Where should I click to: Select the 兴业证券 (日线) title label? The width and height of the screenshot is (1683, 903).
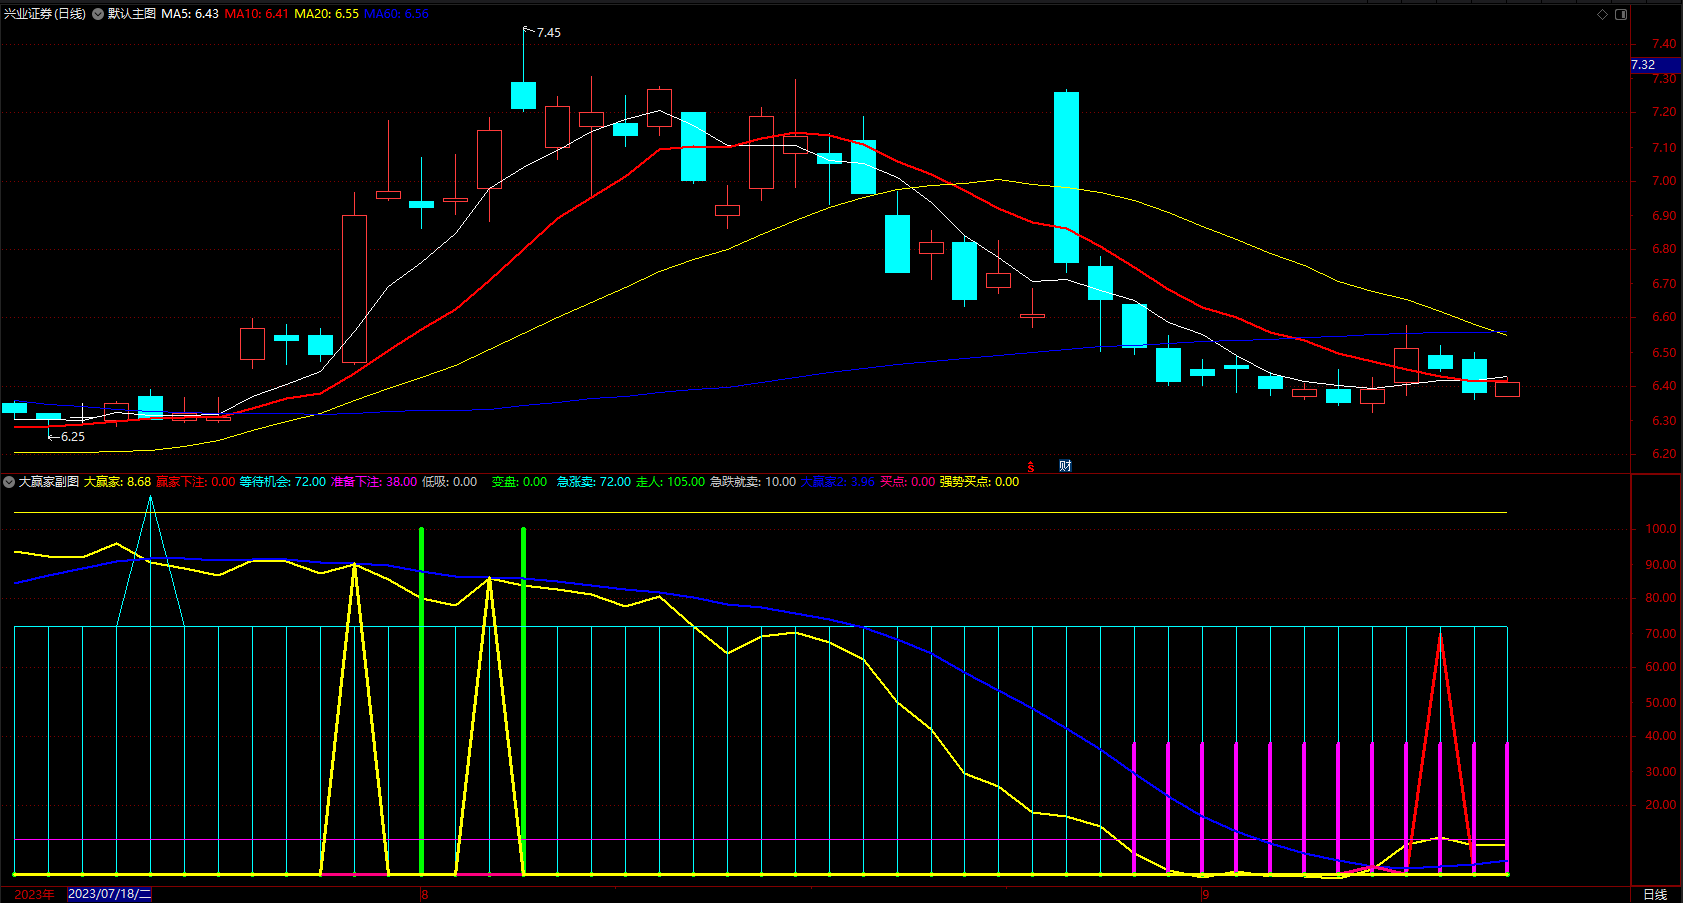45,14
